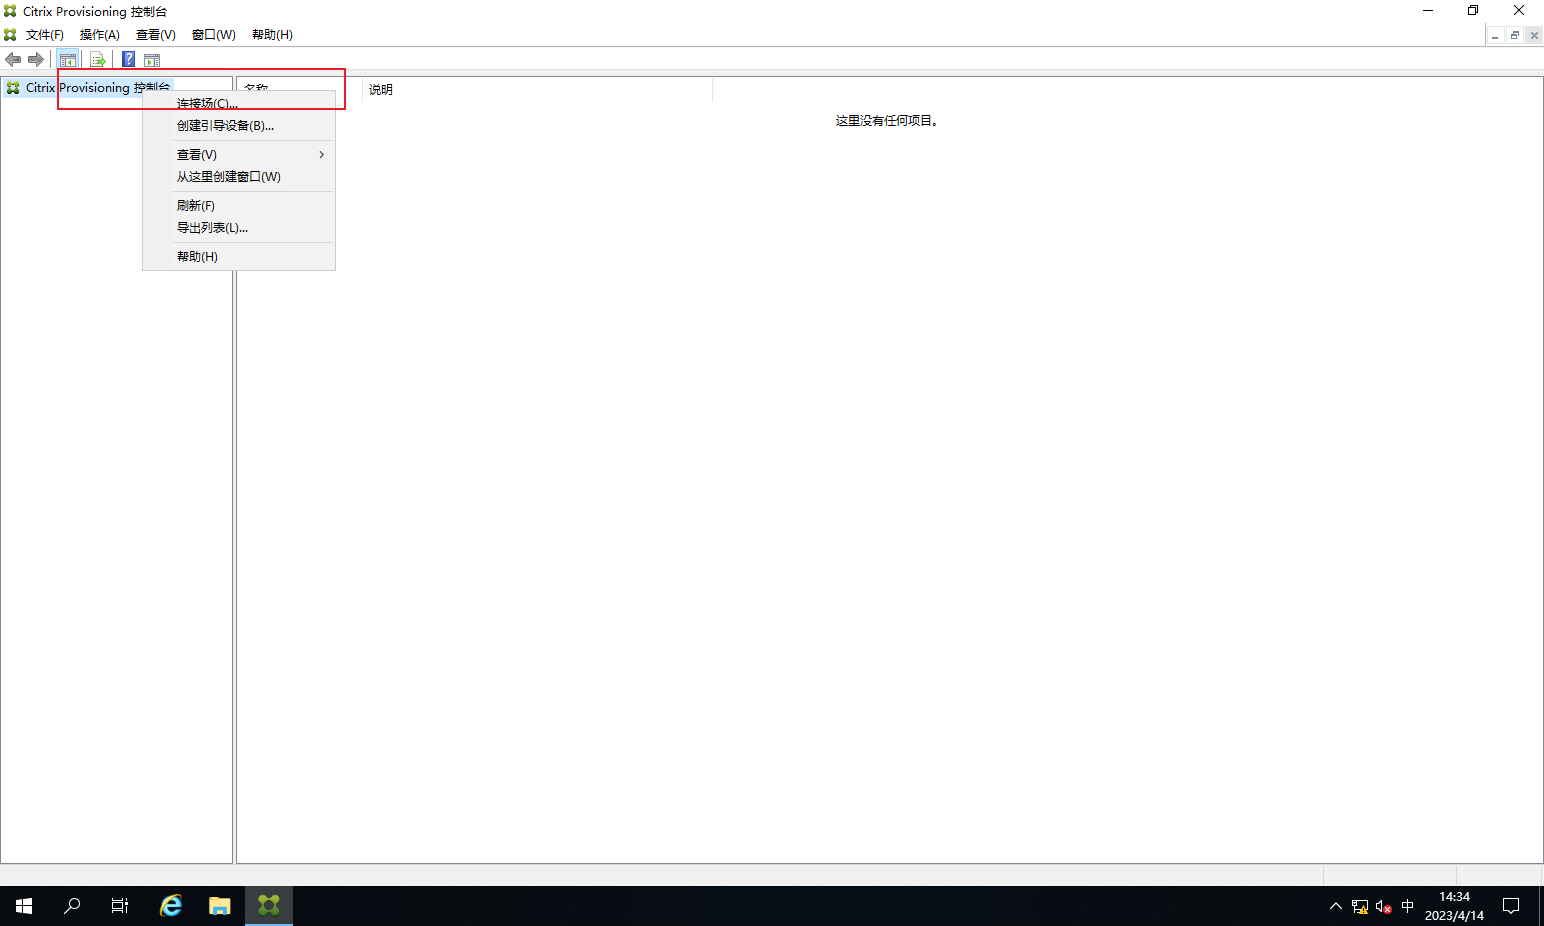The height and width of the screenshot is (926, 1544).
Task: Select 从这里创建窗口(W) in the context menu
Action: [x=229, y=177]
